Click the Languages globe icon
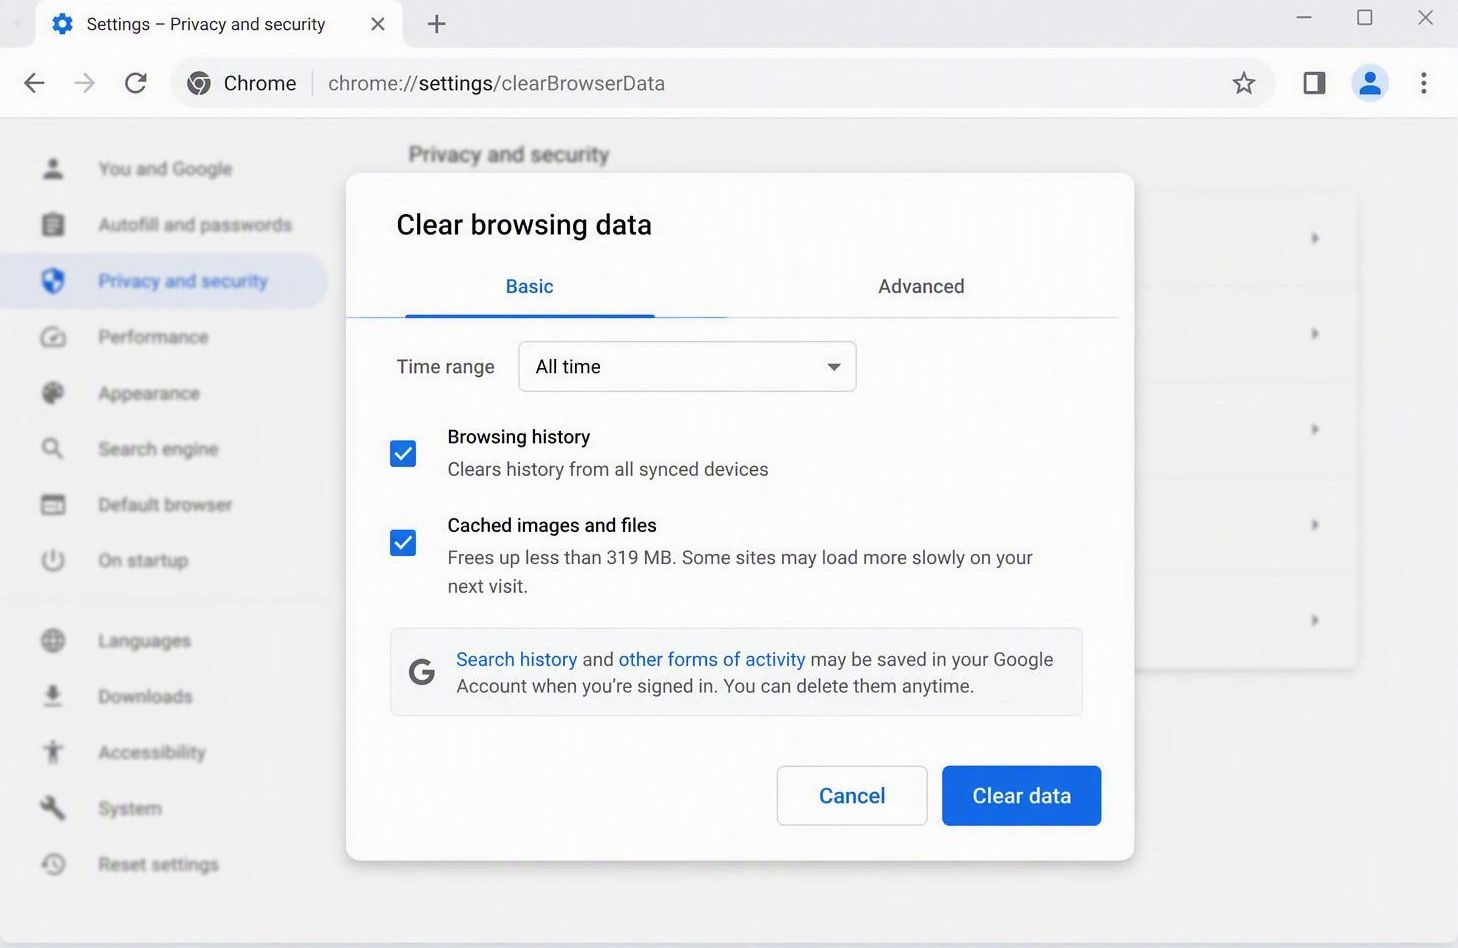The height and width of the screenshot is (948, 1458). click(x=53, y=640)
